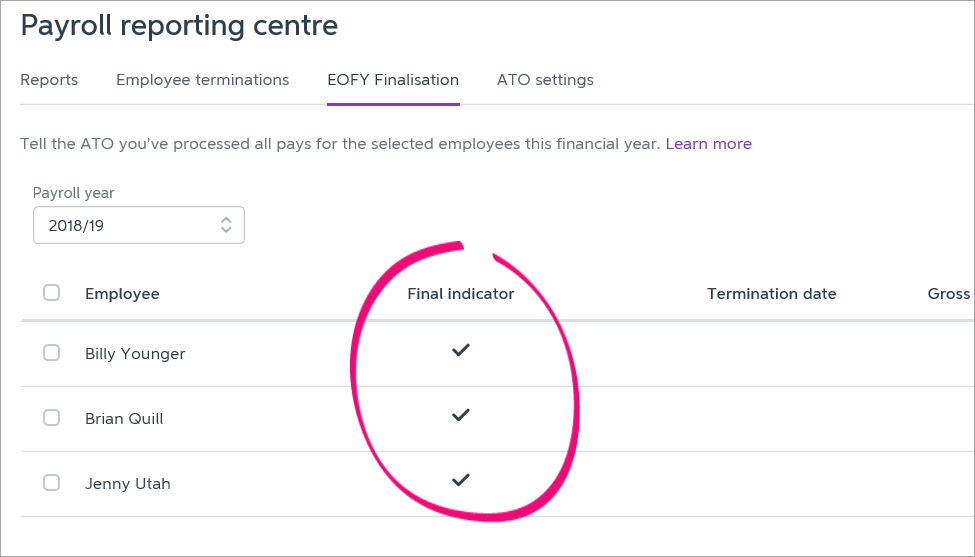Click Jenny Utah's final indicator checkmark
Image resolution: width=975 pixels, height=557 pixels.
point(460,481)
